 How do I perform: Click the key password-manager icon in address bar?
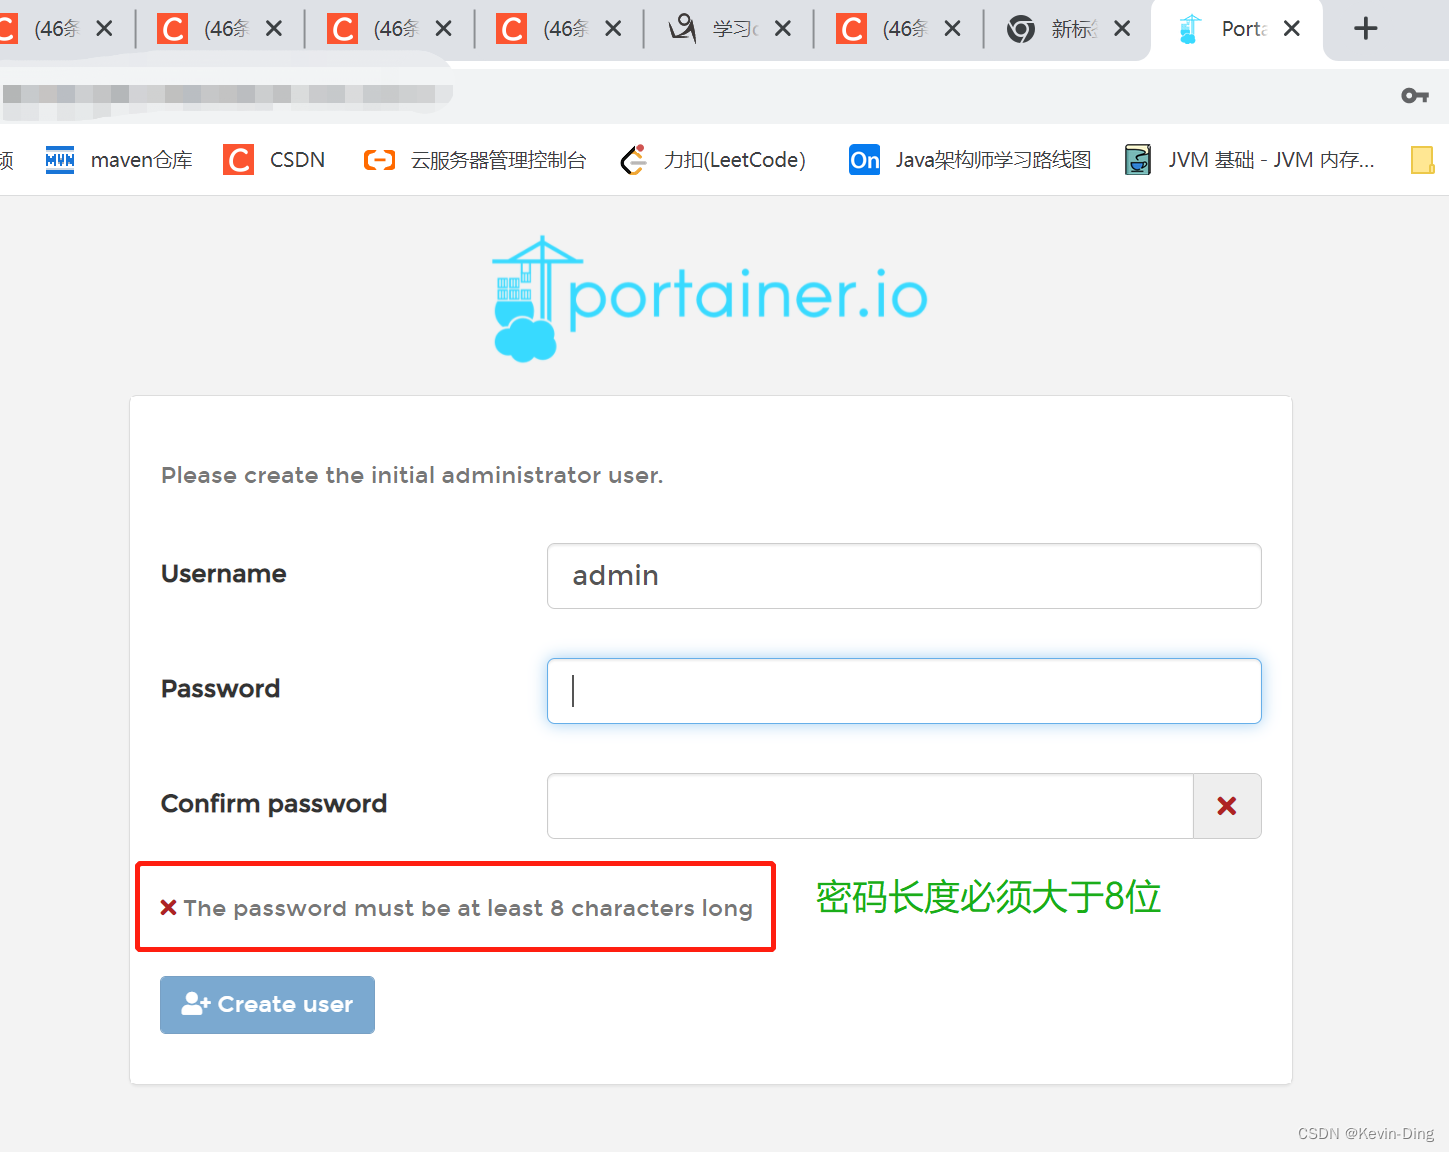point(1414,96)
